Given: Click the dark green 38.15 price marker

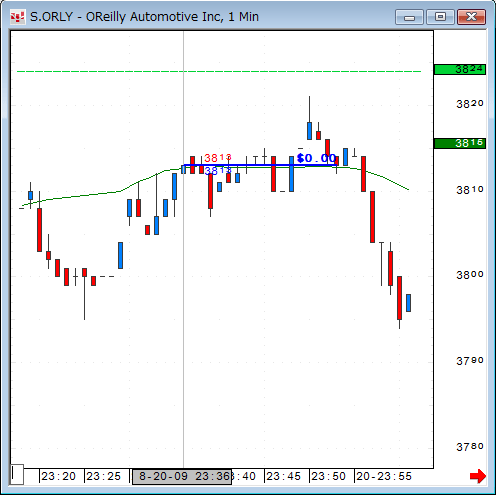Looking at the screenshot, I should tap(460, 143).
